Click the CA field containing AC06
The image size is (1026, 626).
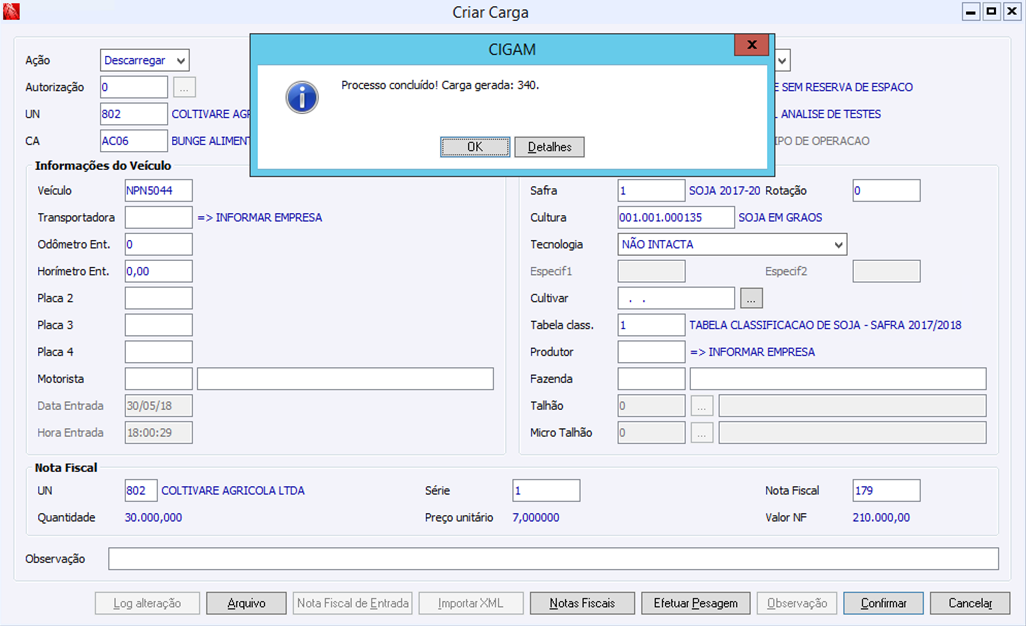[x=134, y=141]
